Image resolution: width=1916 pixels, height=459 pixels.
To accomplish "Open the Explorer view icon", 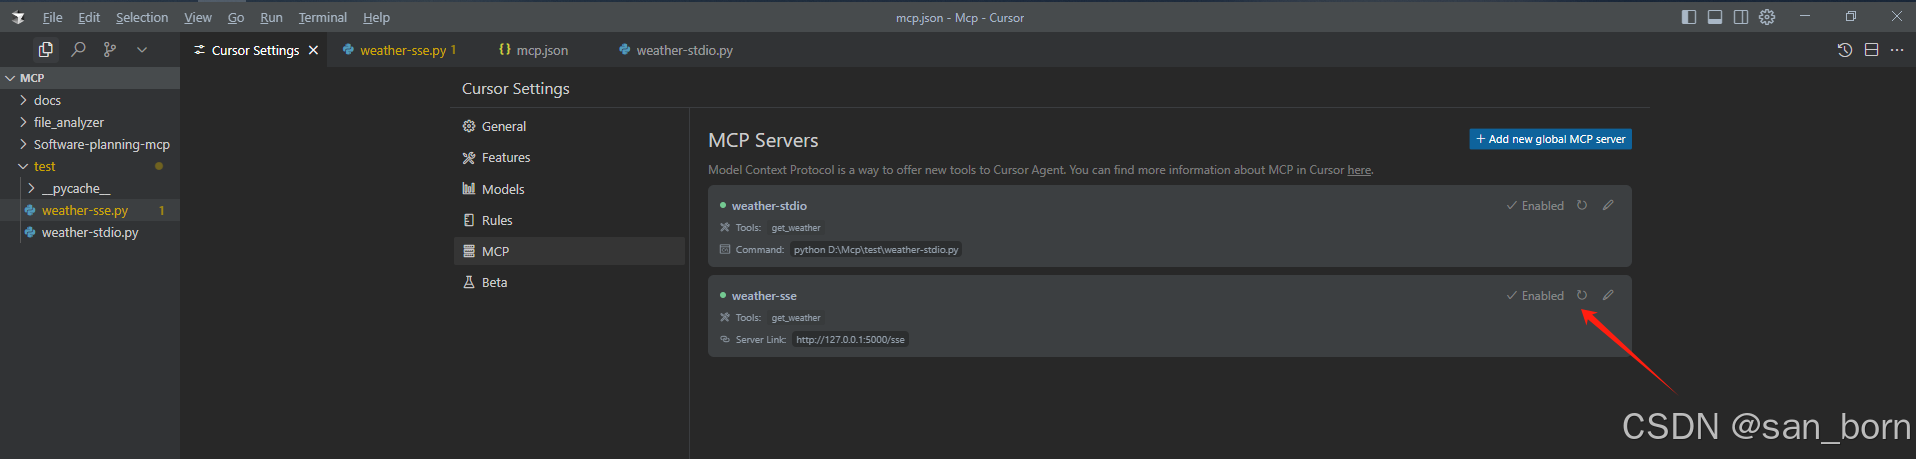I will 45,49.
